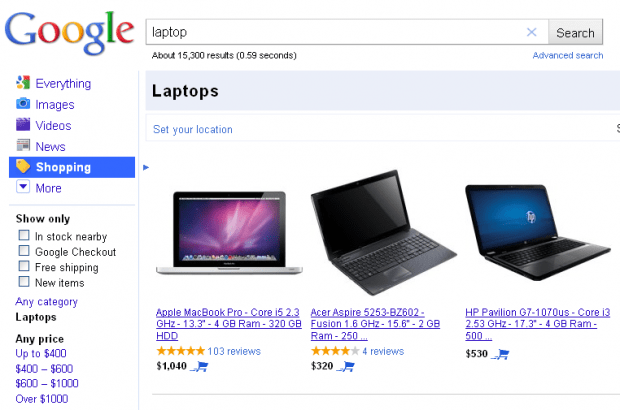Click the Shopping price tag icon
Viewport: 620px width, 410px height.
[x=23, y=166]
